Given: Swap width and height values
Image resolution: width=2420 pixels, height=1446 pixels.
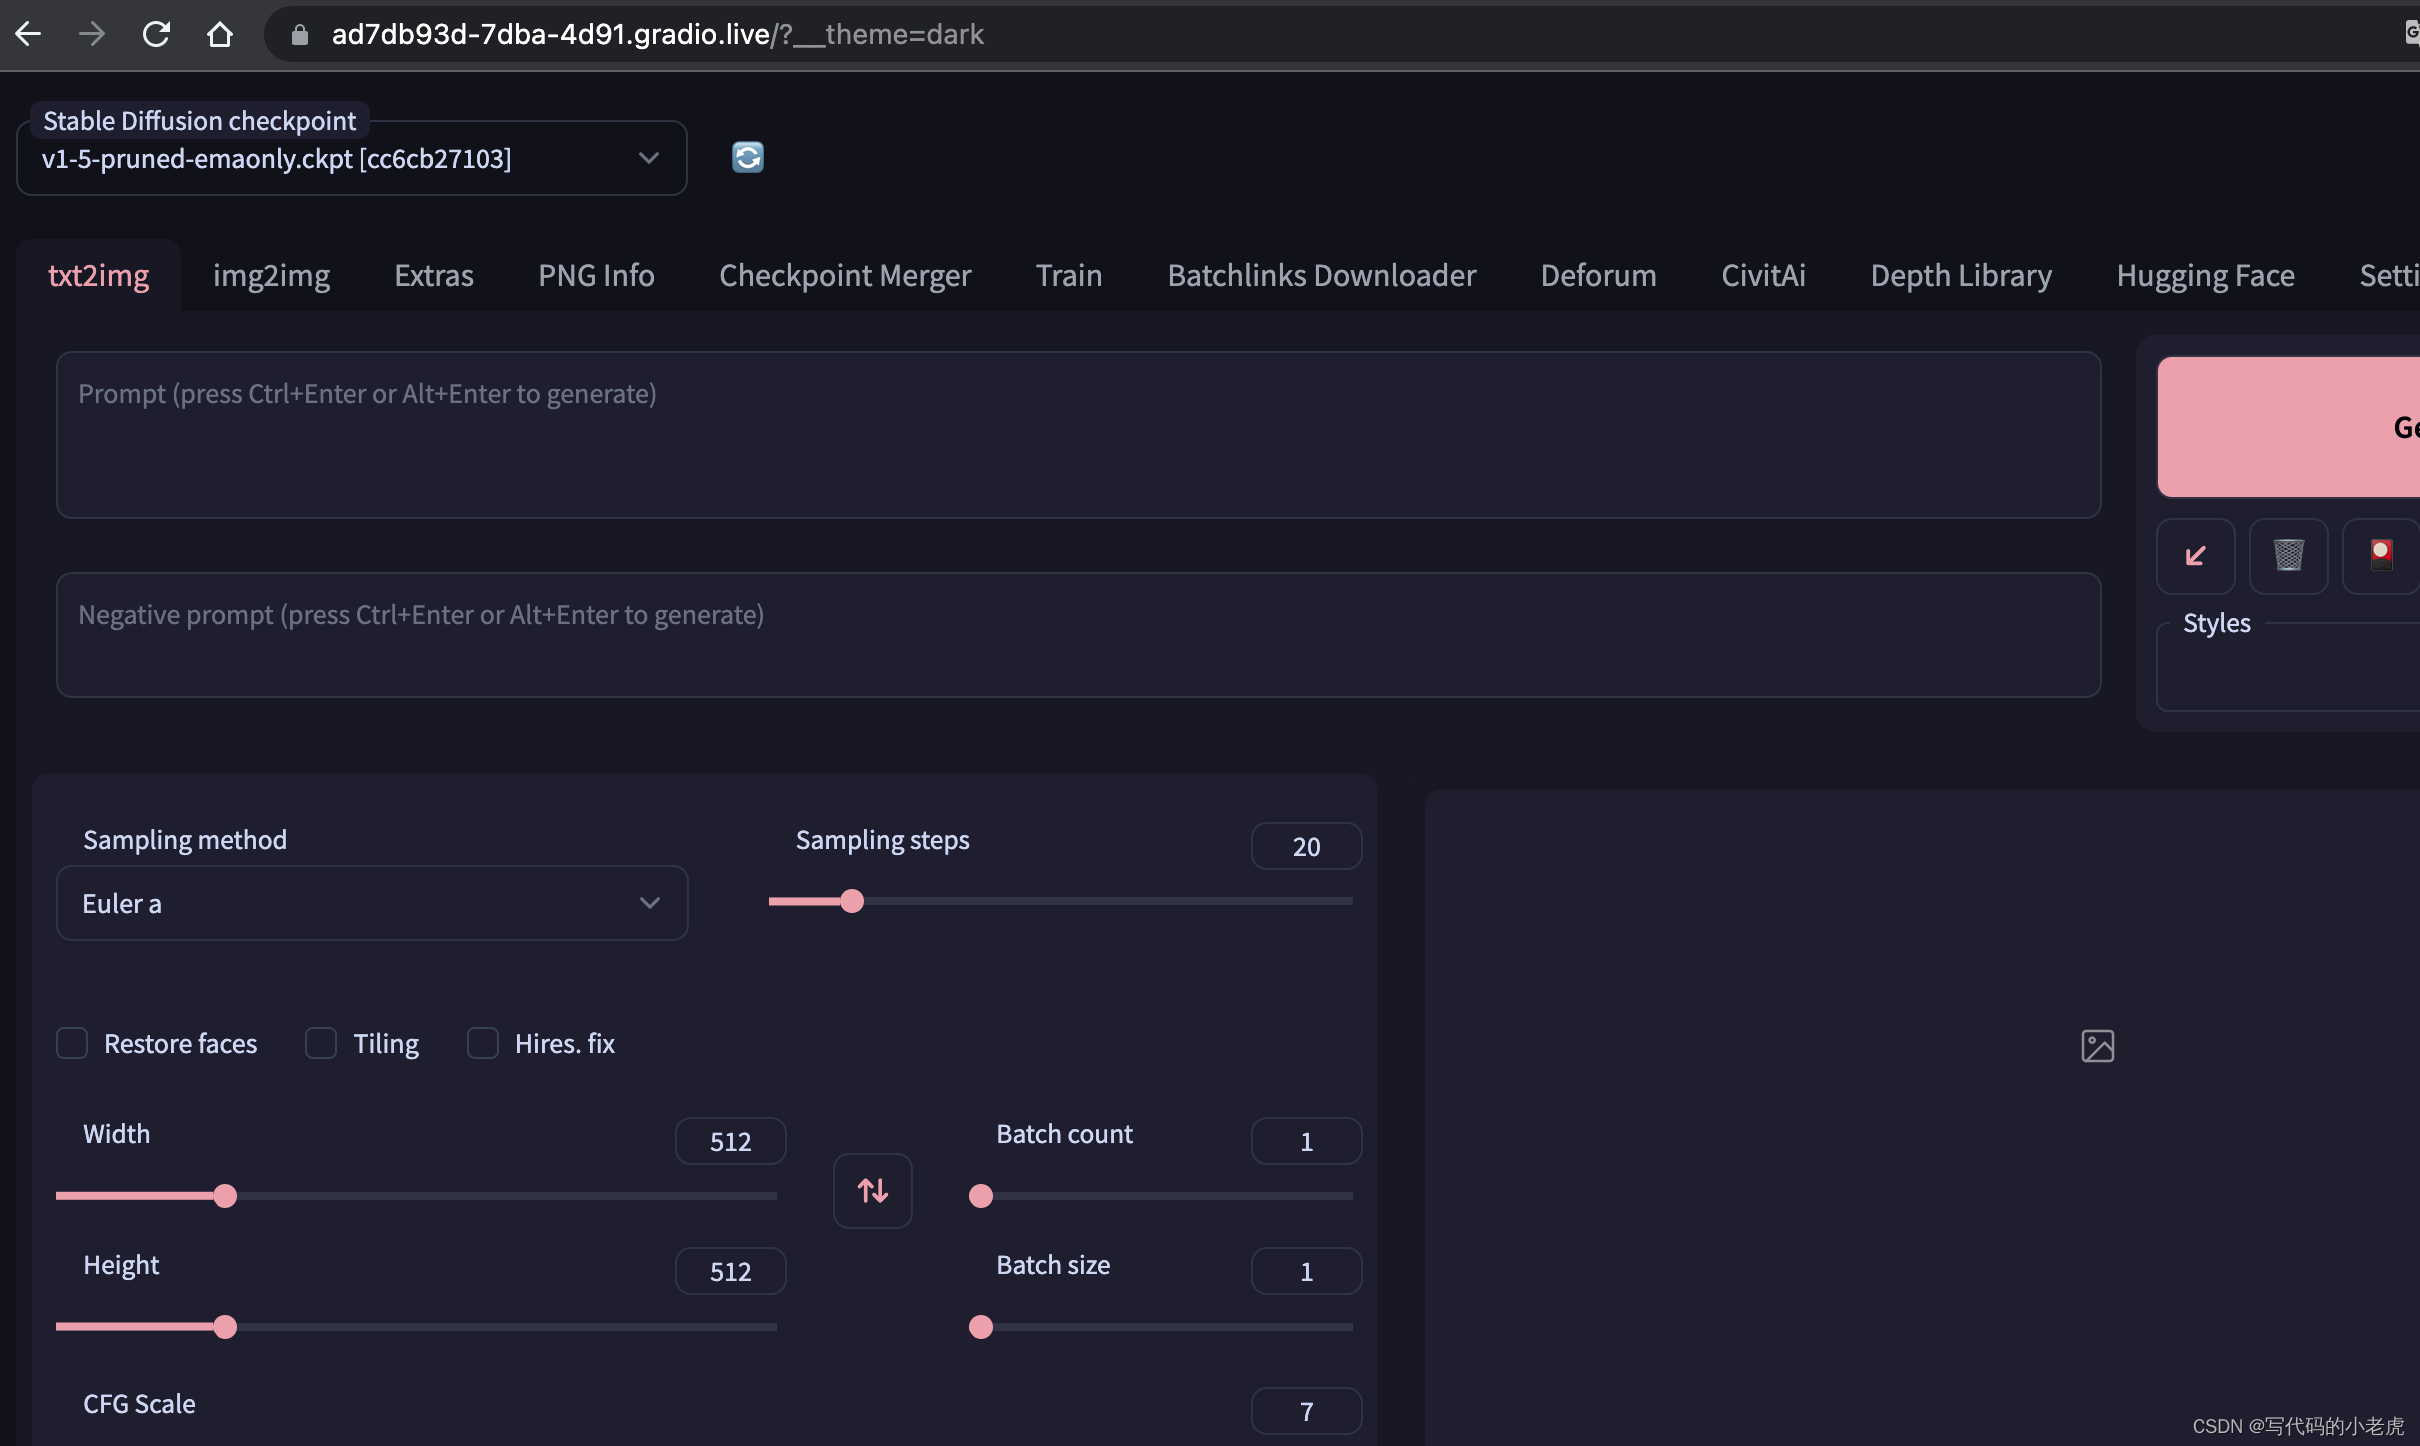Looking at the screenshot, I should [x=872, y=1190].
